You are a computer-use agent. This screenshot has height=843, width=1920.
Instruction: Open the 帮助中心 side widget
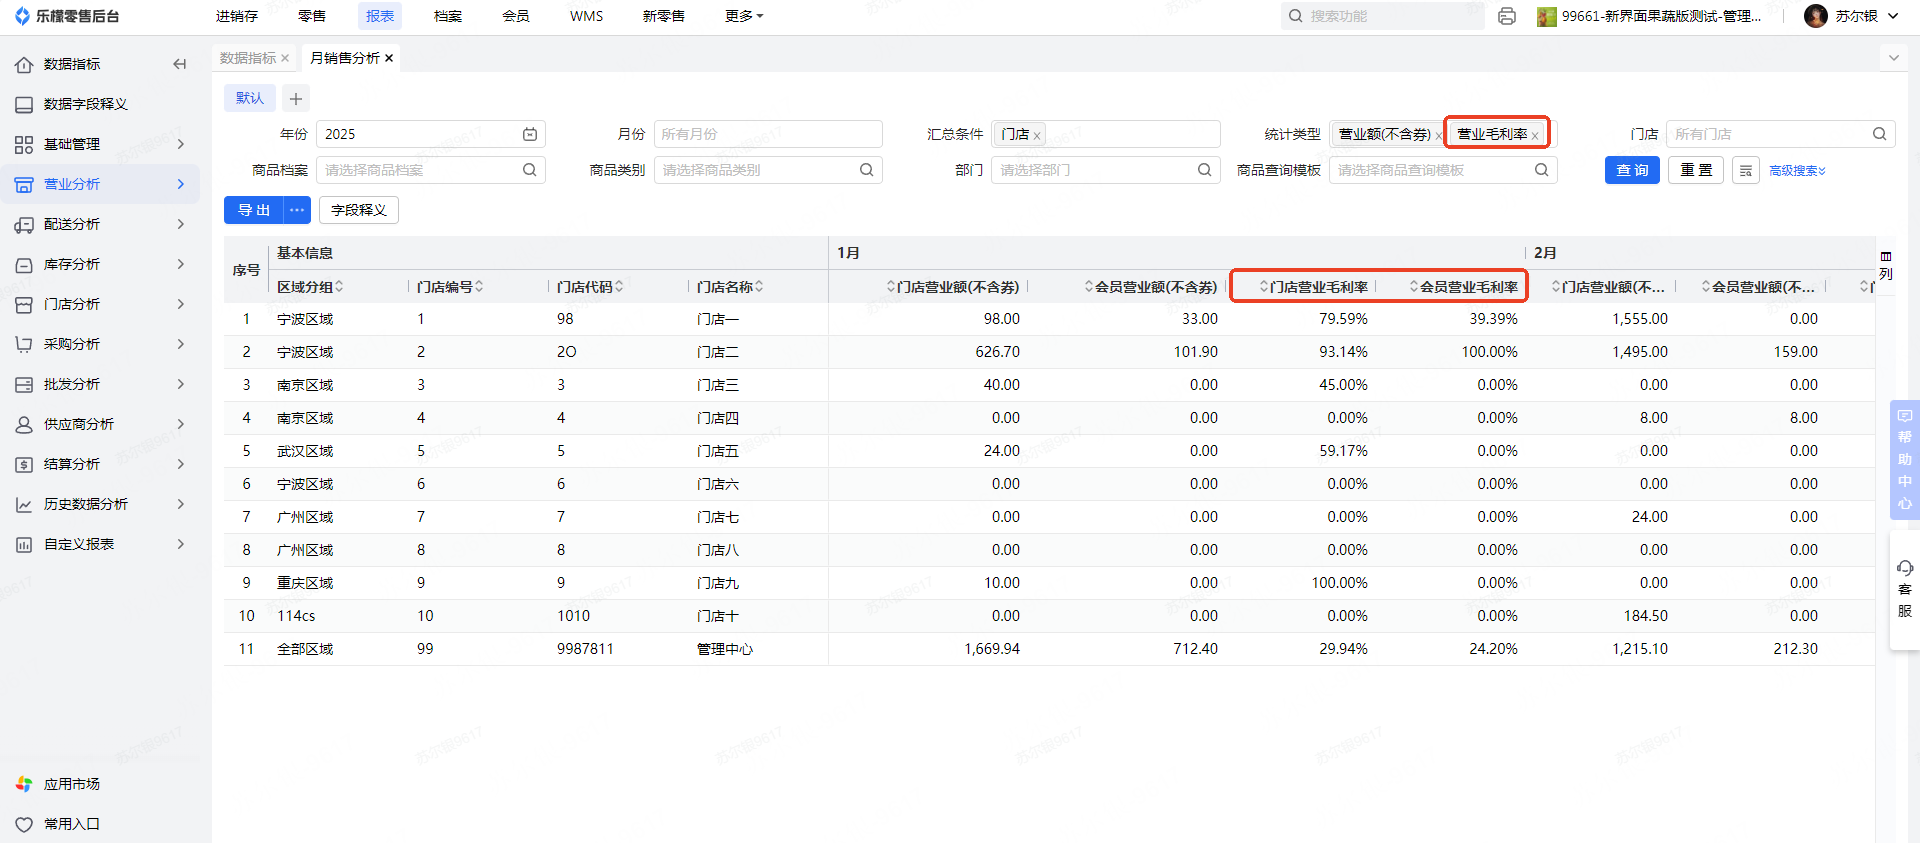coord(1905,459)
